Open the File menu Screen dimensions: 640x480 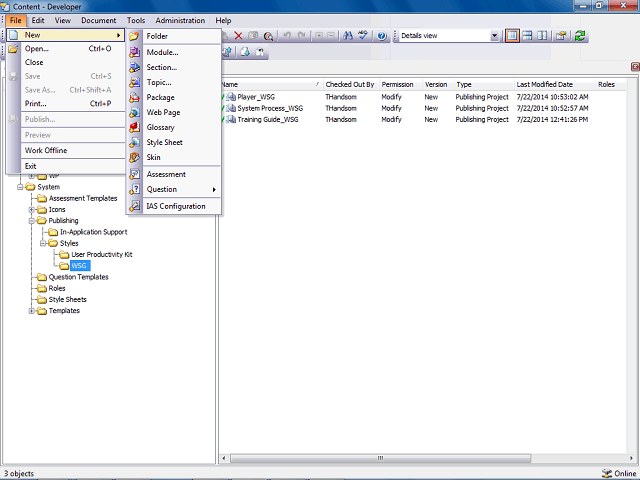point(16,20)
